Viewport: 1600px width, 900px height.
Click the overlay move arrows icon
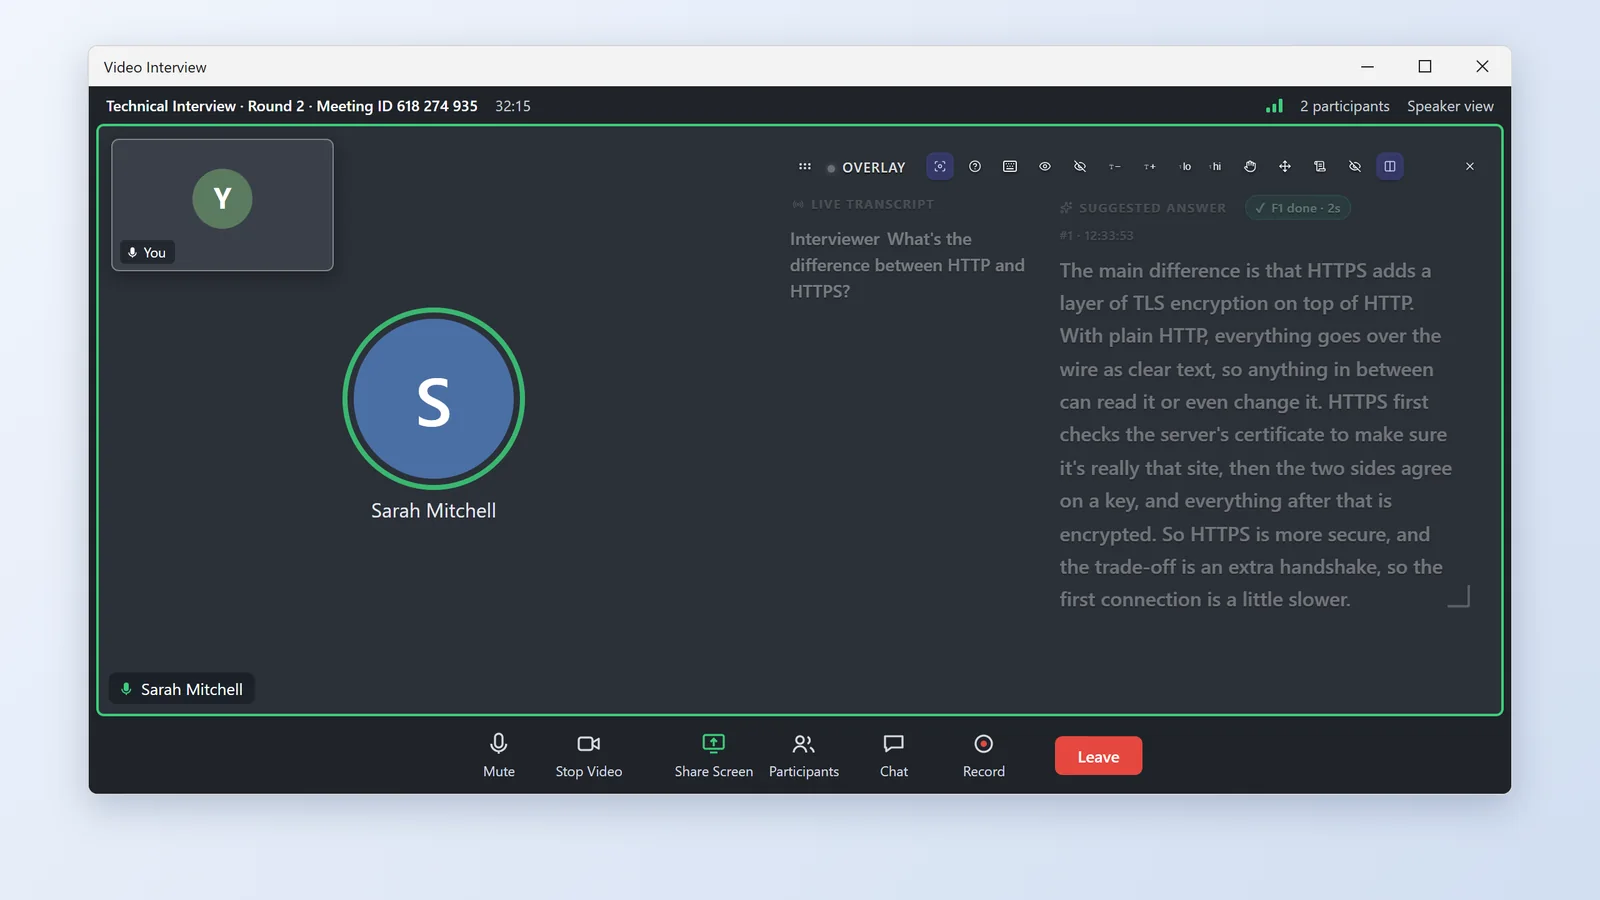[x=1285, y=167]
